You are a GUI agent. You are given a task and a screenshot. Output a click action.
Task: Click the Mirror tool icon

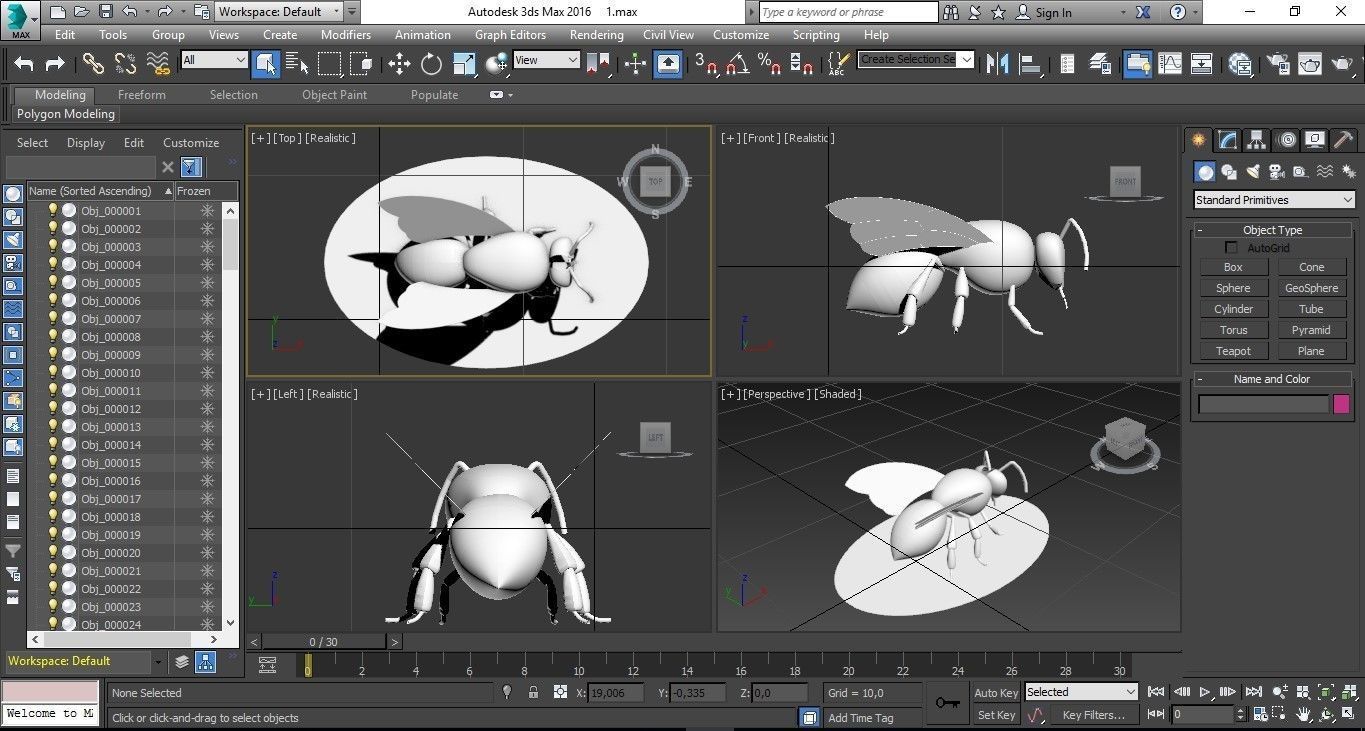coord(997,63)
